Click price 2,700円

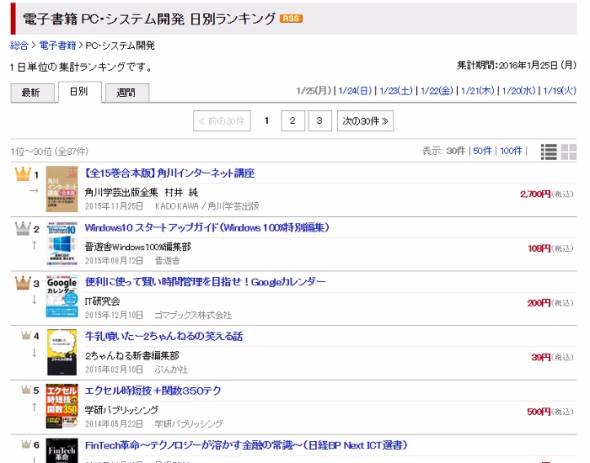click(x=535, y=194)
